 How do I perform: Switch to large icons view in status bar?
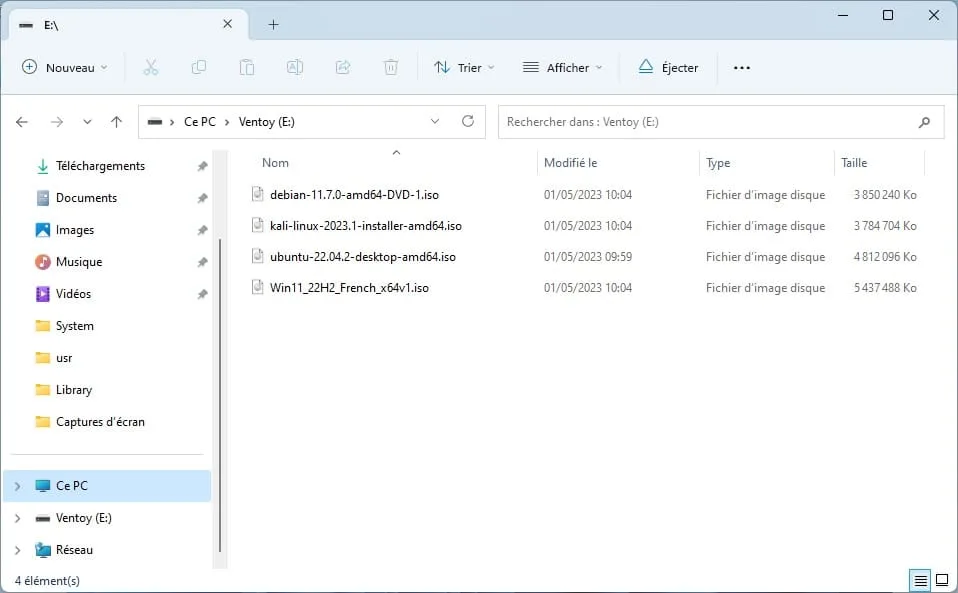point(942,580)
